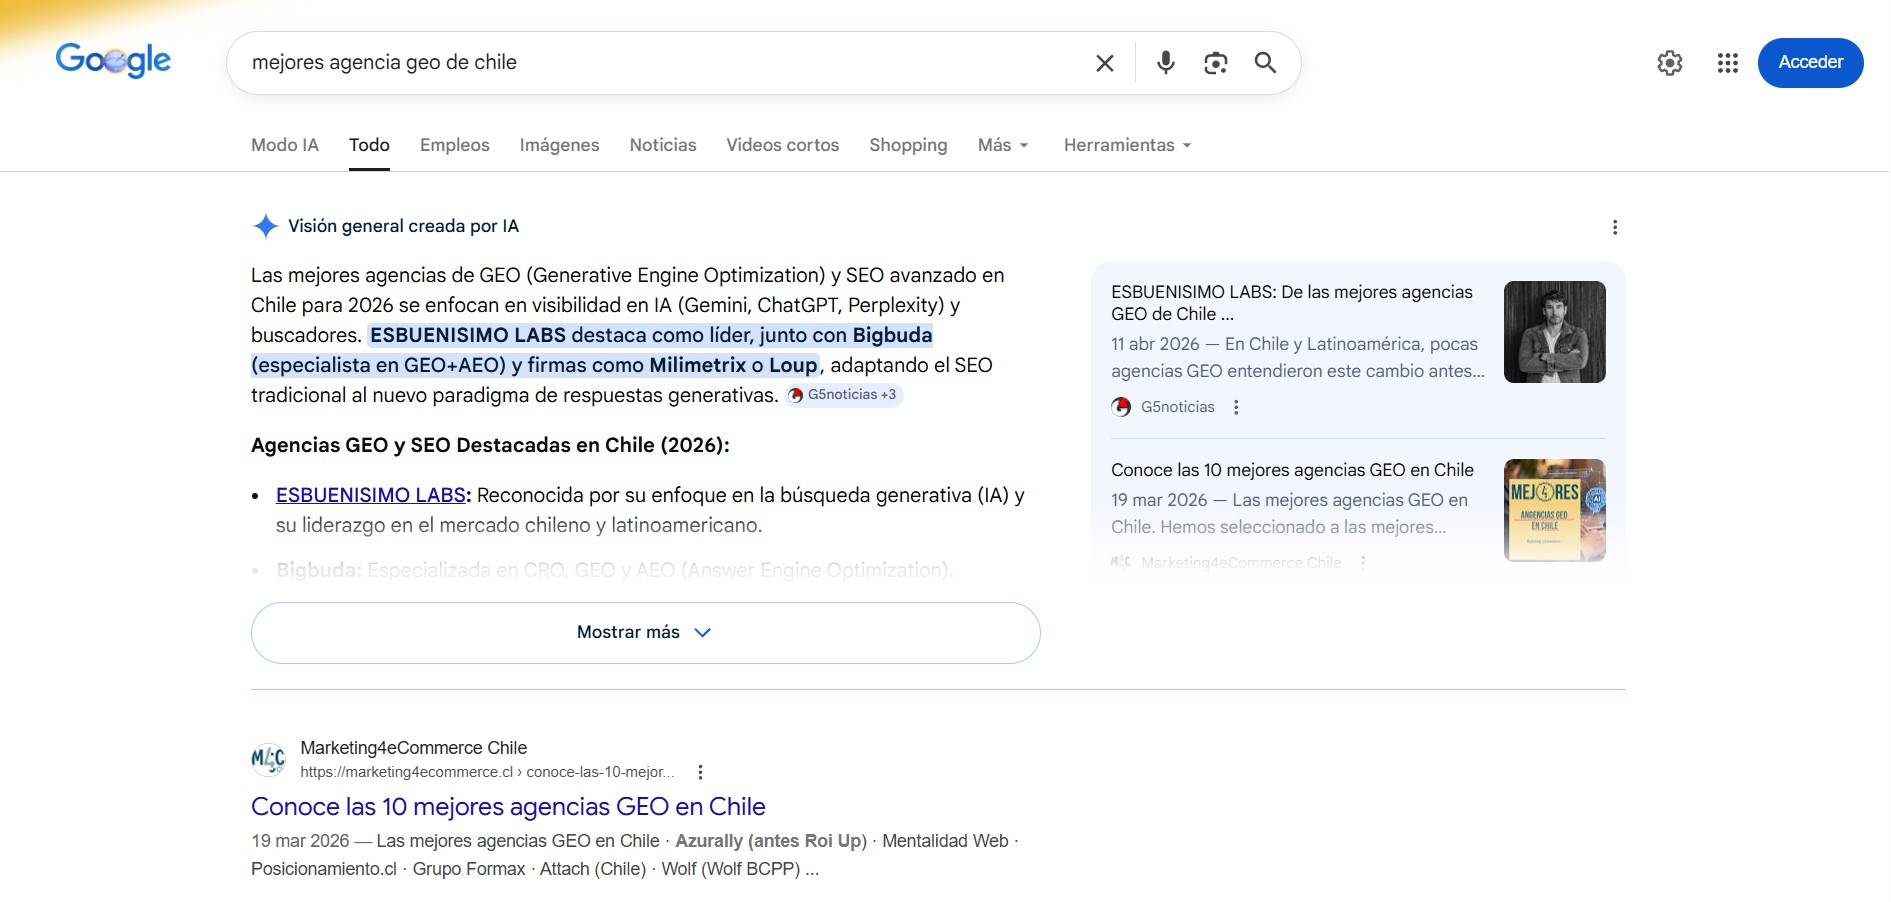1891x902 pixels.
Task: Click the magnifying glass search icon
Action: coord(1265,63)
